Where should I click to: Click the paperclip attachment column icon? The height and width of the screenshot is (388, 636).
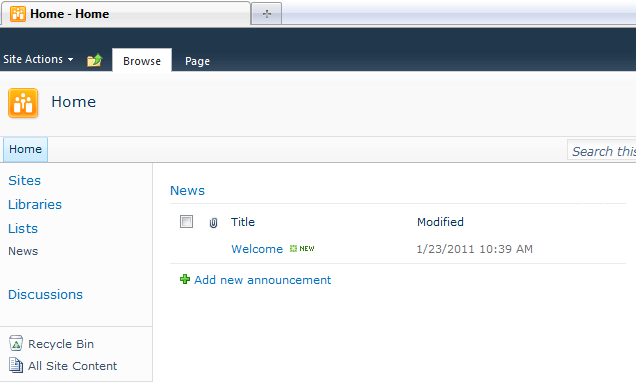[x=213, y=223]
